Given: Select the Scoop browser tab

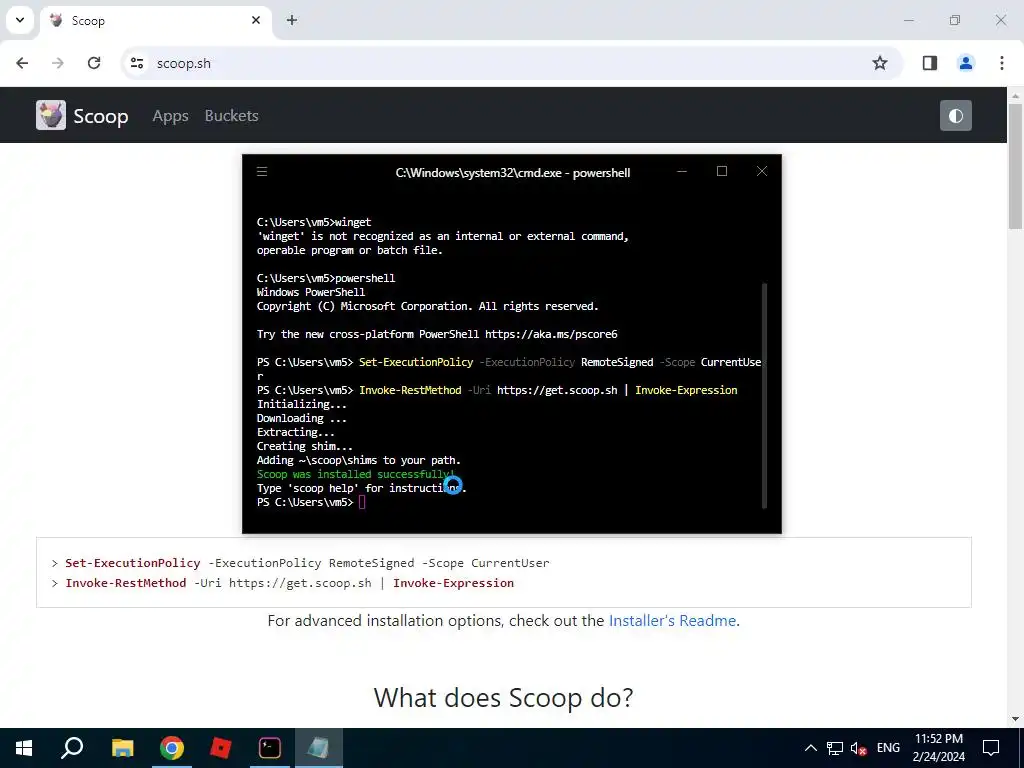Looking at the screenshot, I should (x=157, y=21).
